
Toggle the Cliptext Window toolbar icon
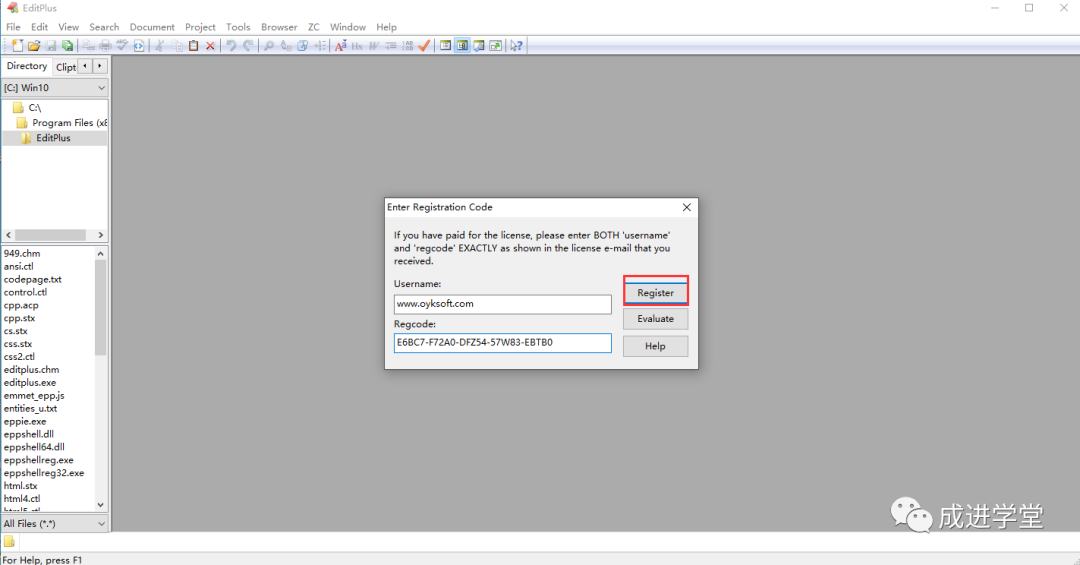(446, 45)
